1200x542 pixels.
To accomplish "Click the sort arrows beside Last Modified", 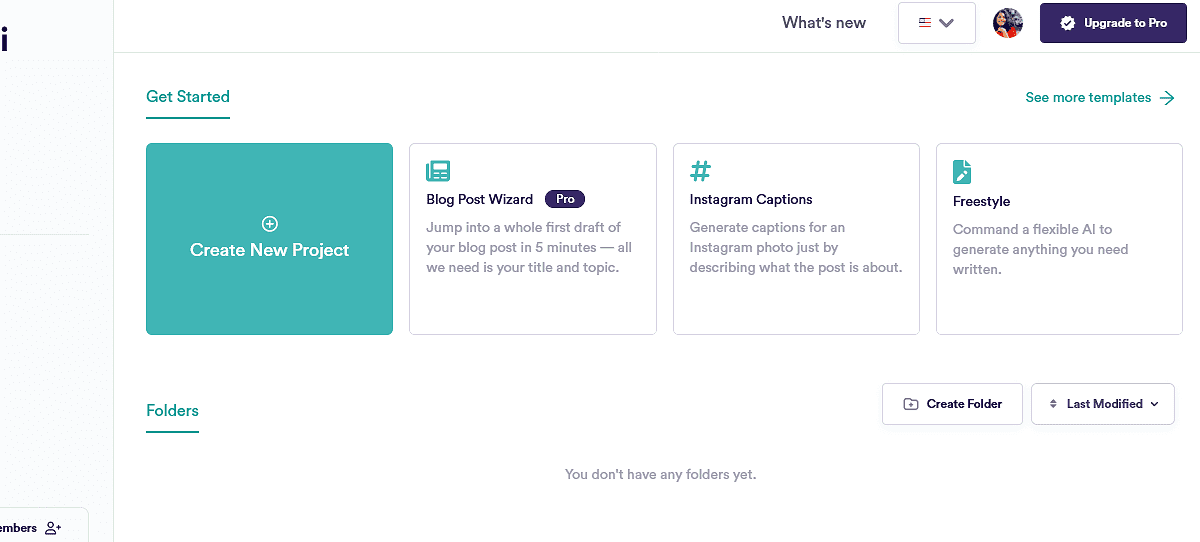I will (1053, 404).
